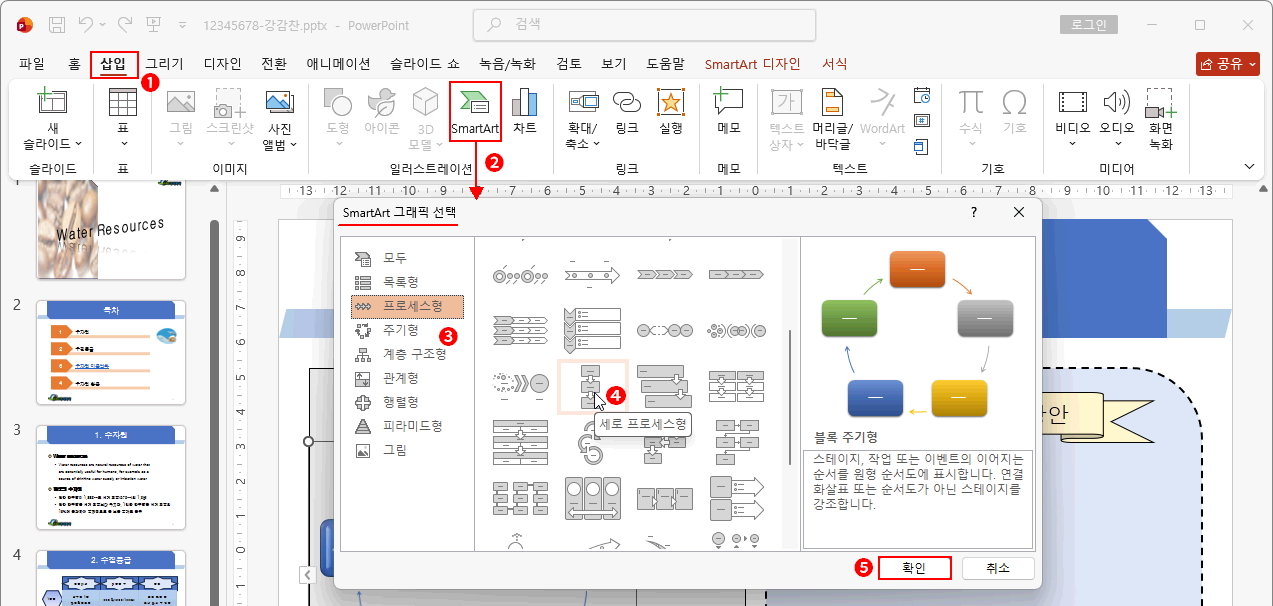Expand the 표 (Table) dropdown
1273x606 pixels.
123,143
